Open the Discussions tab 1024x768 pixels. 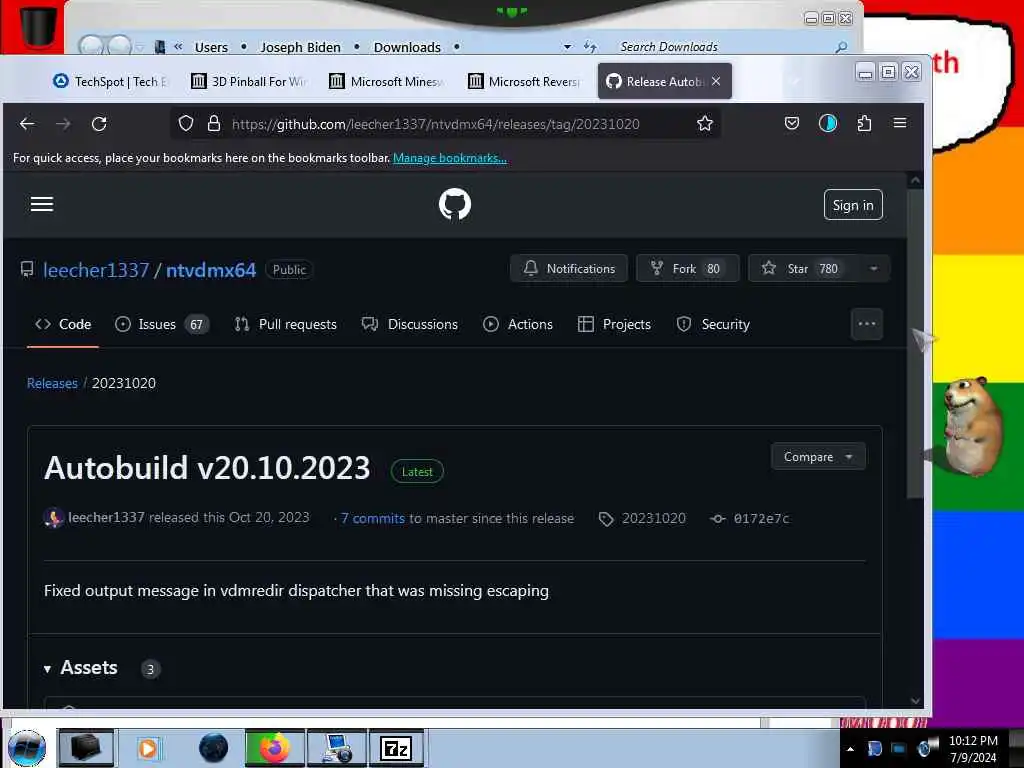coord(410,325)
